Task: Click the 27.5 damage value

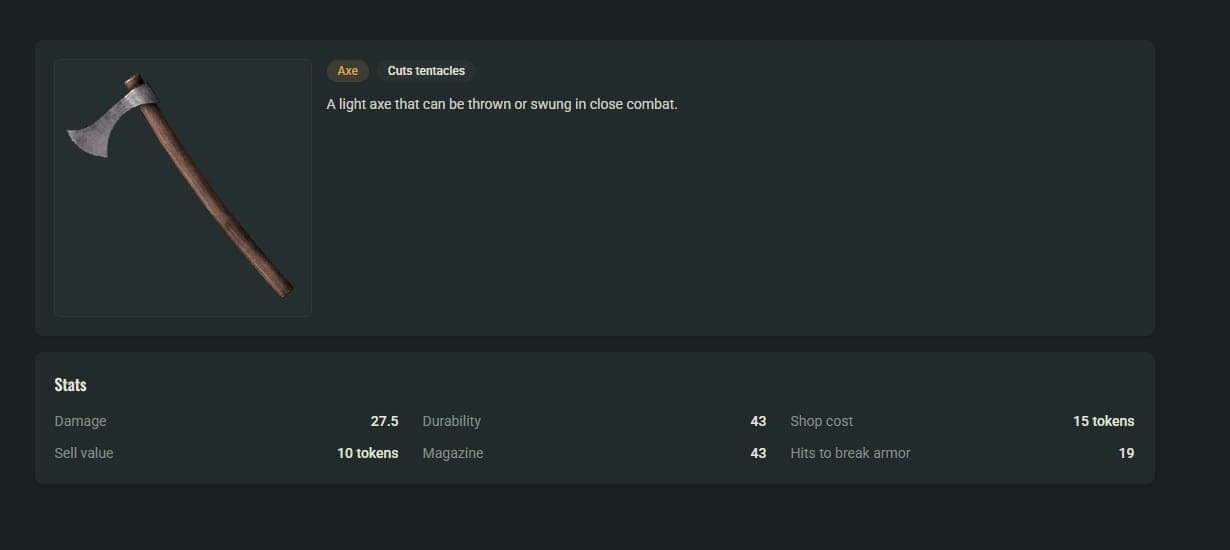Action: [x=384, y=421]
